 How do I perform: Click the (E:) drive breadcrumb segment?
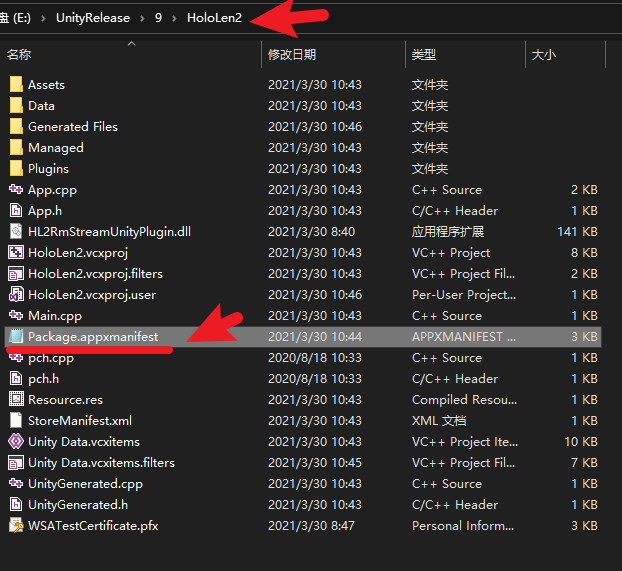(x=22, y=18)
